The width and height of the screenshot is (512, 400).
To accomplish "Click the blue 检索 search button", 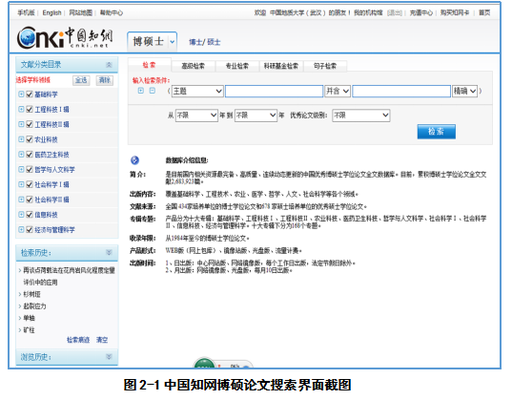I will point(436,132).
